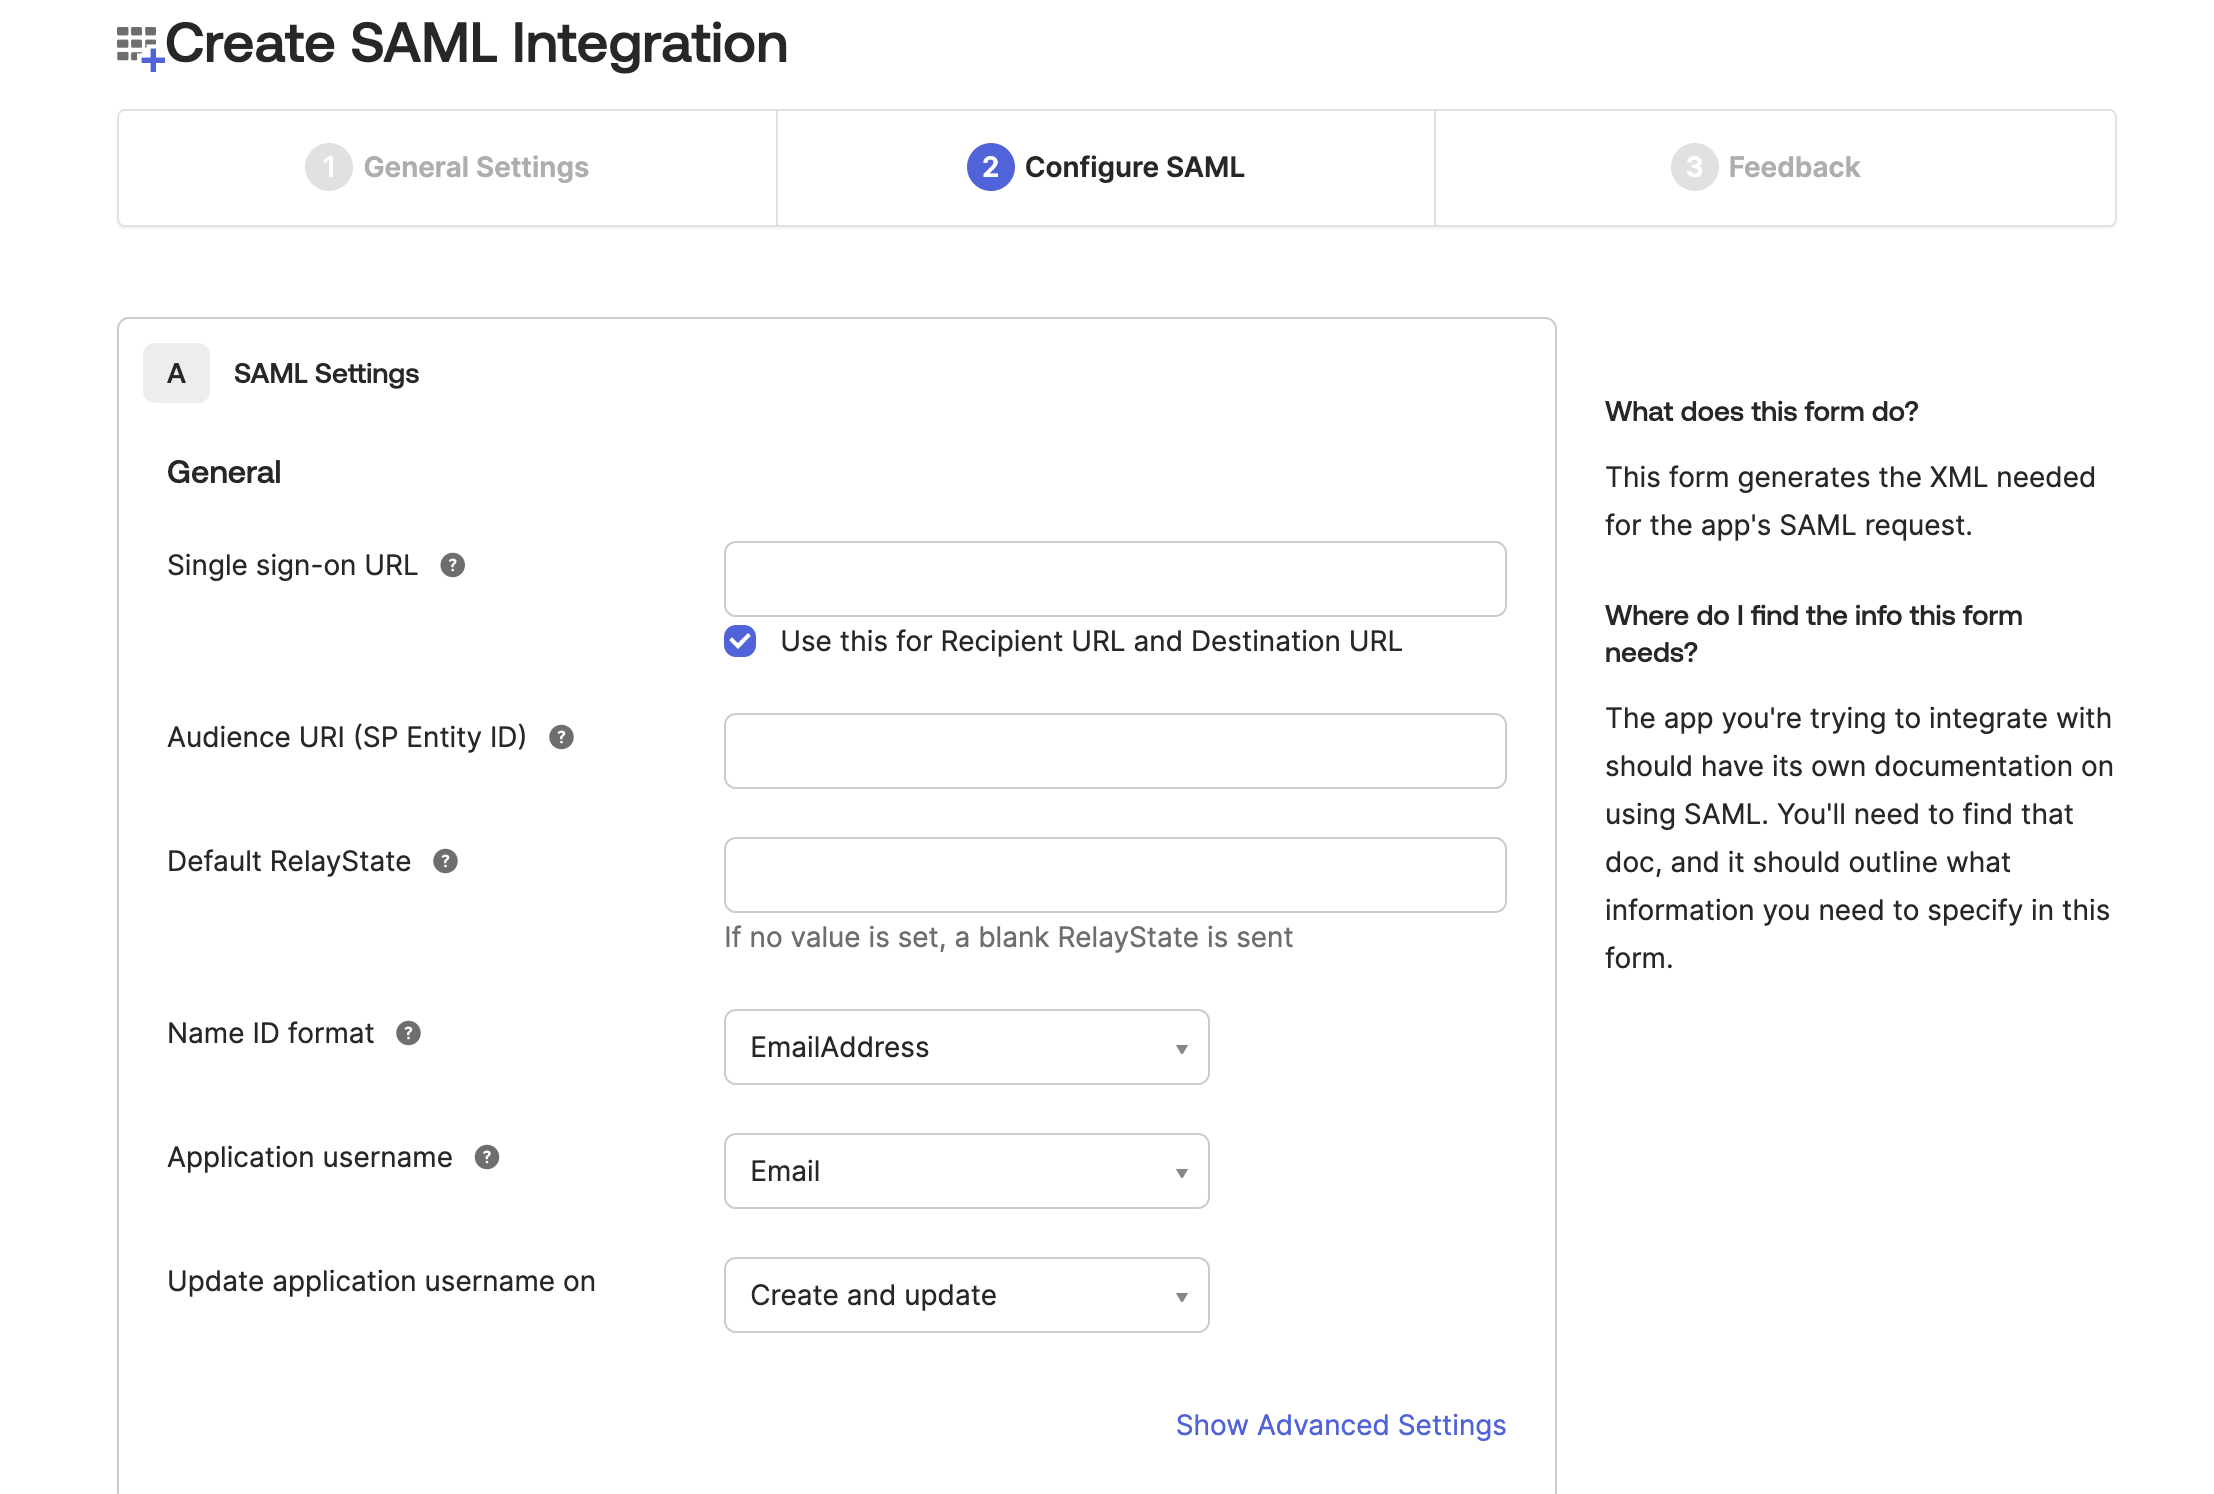
Task: Click the app grid plus icon beside title
Action: pos(139,47)
